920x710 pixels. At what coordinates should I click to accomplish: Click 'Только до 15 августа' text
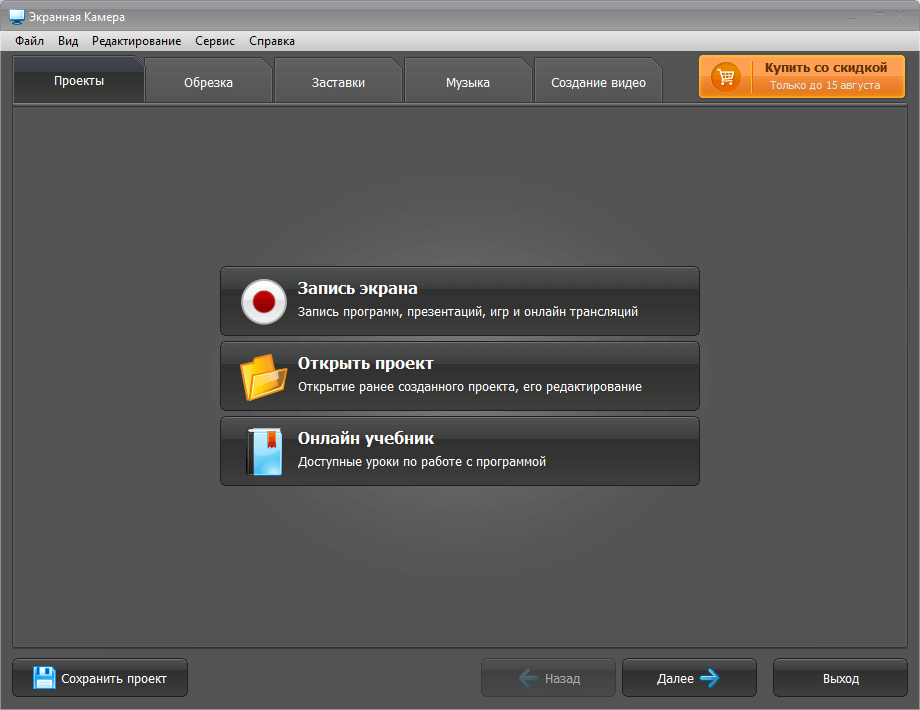(x=824, y=85)
